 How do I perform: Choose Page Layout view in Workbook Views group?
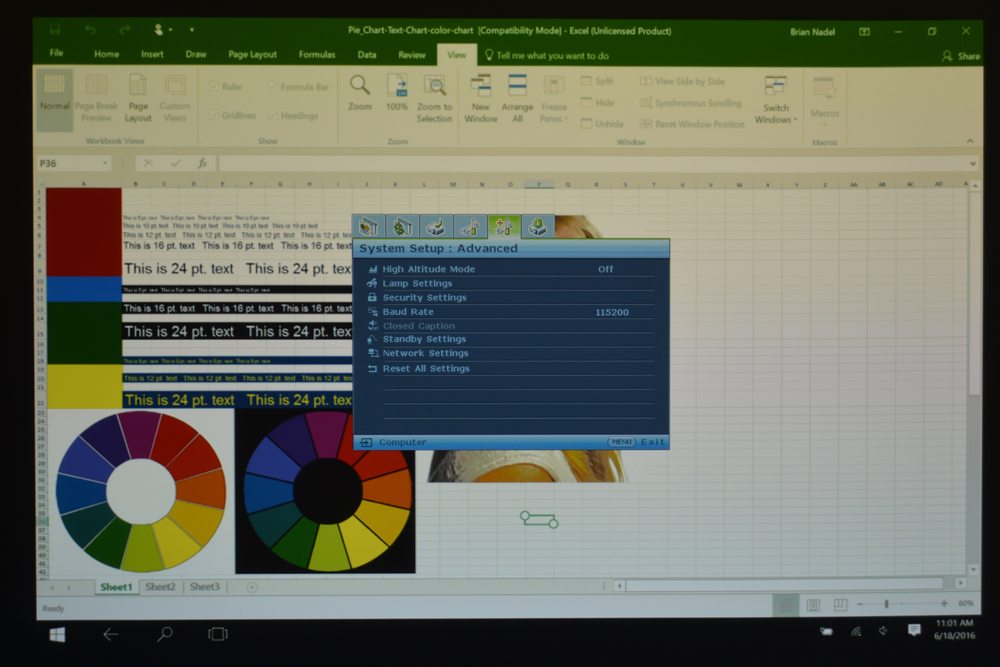(x=138, y=99)
